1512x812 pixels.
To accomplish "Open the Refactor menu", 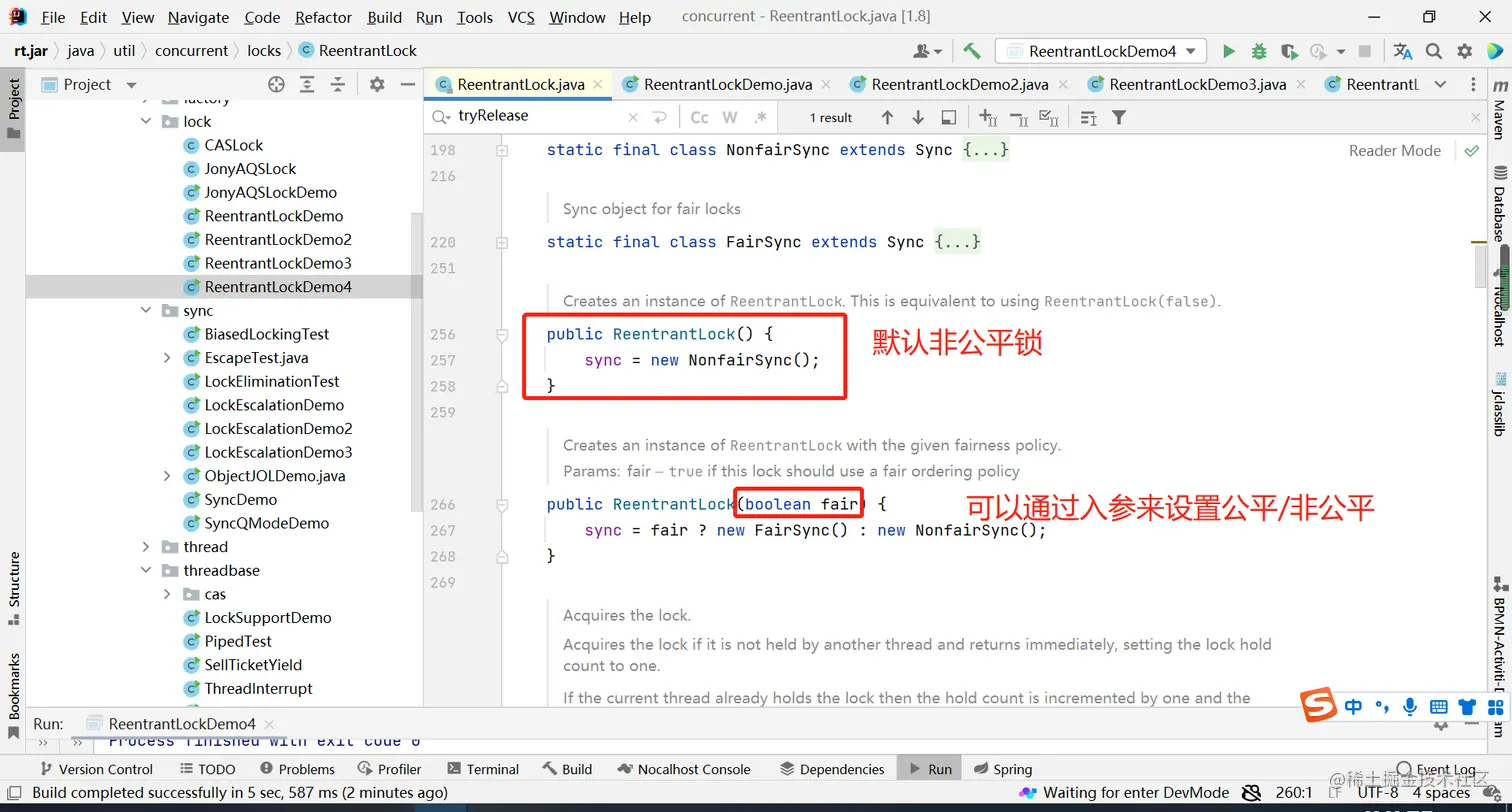I will [x=323, y=17].
